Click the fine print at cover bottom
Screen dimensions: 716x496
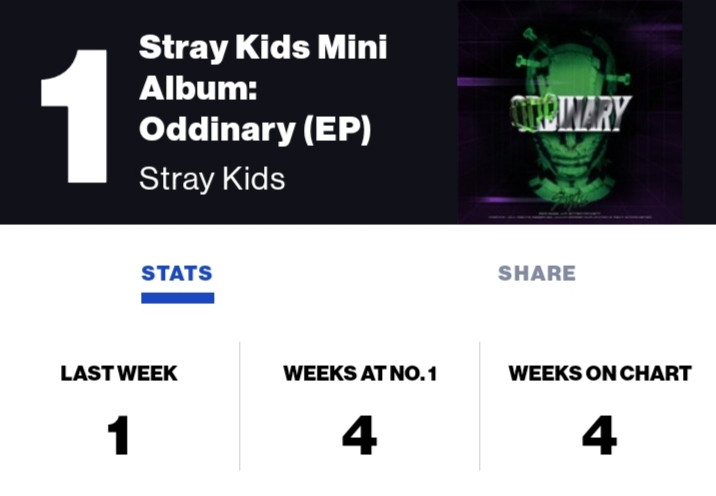[x=571, y=216]
